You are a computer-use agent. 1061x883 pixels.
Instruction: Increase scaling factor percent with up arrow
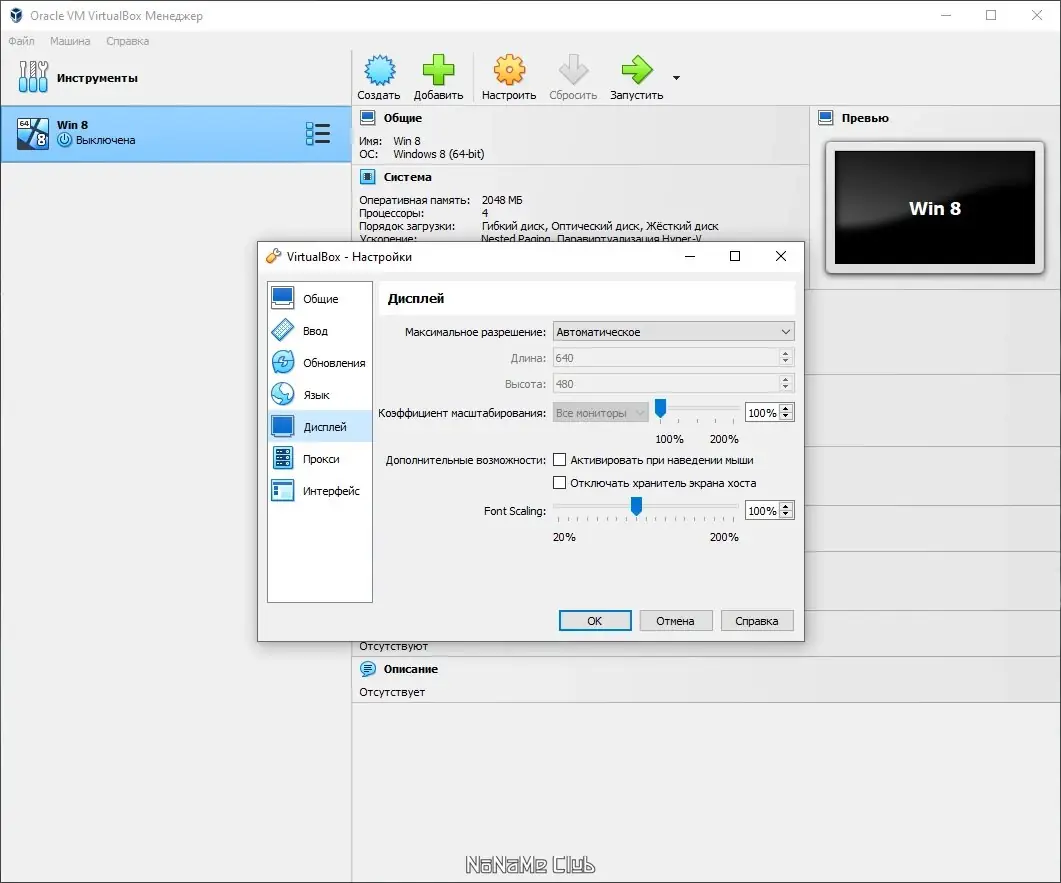point(786,409)
